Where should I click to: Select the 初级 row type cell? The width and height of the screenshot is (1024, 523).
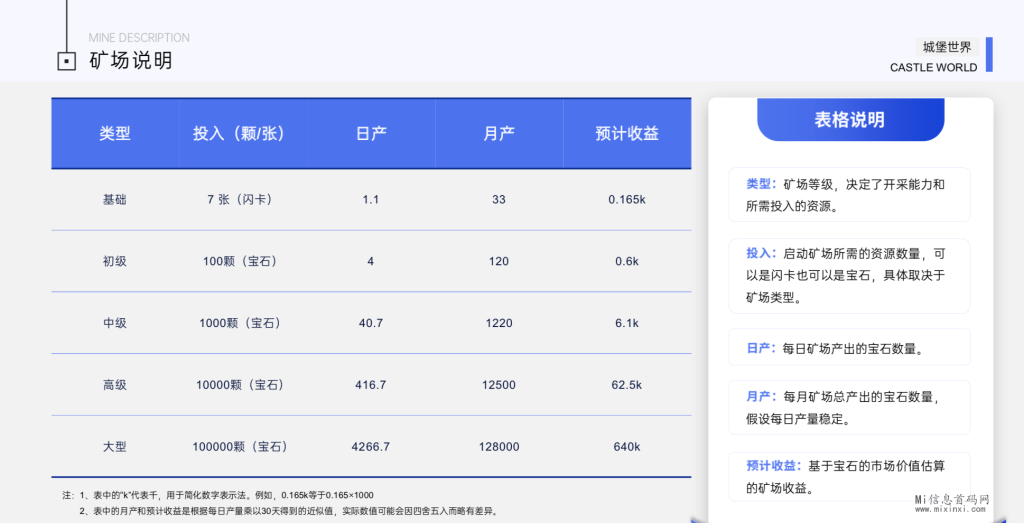[x=115, y=261]
